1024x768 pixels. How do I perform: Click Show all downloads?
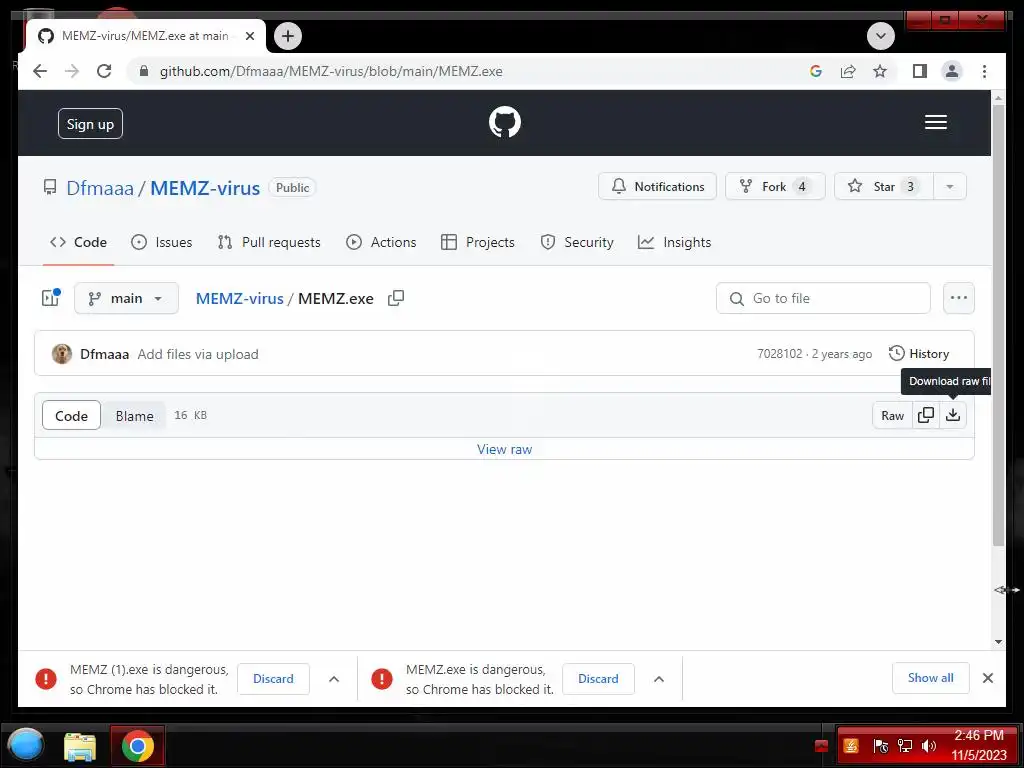click(x=931, y=678)
